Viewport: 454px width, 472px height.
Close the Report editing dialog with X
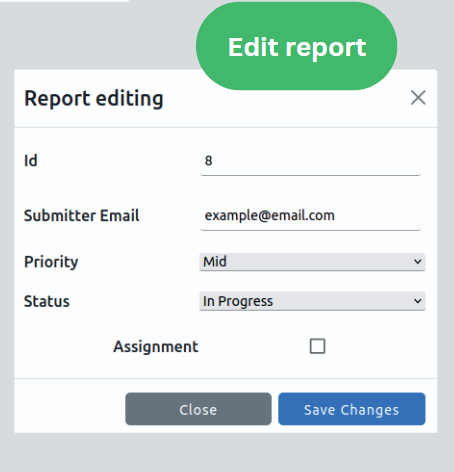pos(418,98)
